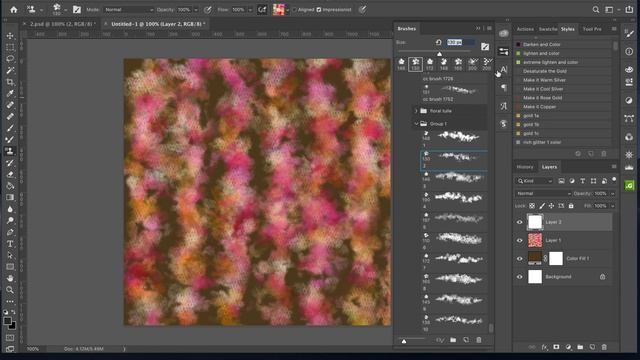Screen dimensions: 640x360
Task: Switch to the Tool Presets tab
Action: click(592, 29)
